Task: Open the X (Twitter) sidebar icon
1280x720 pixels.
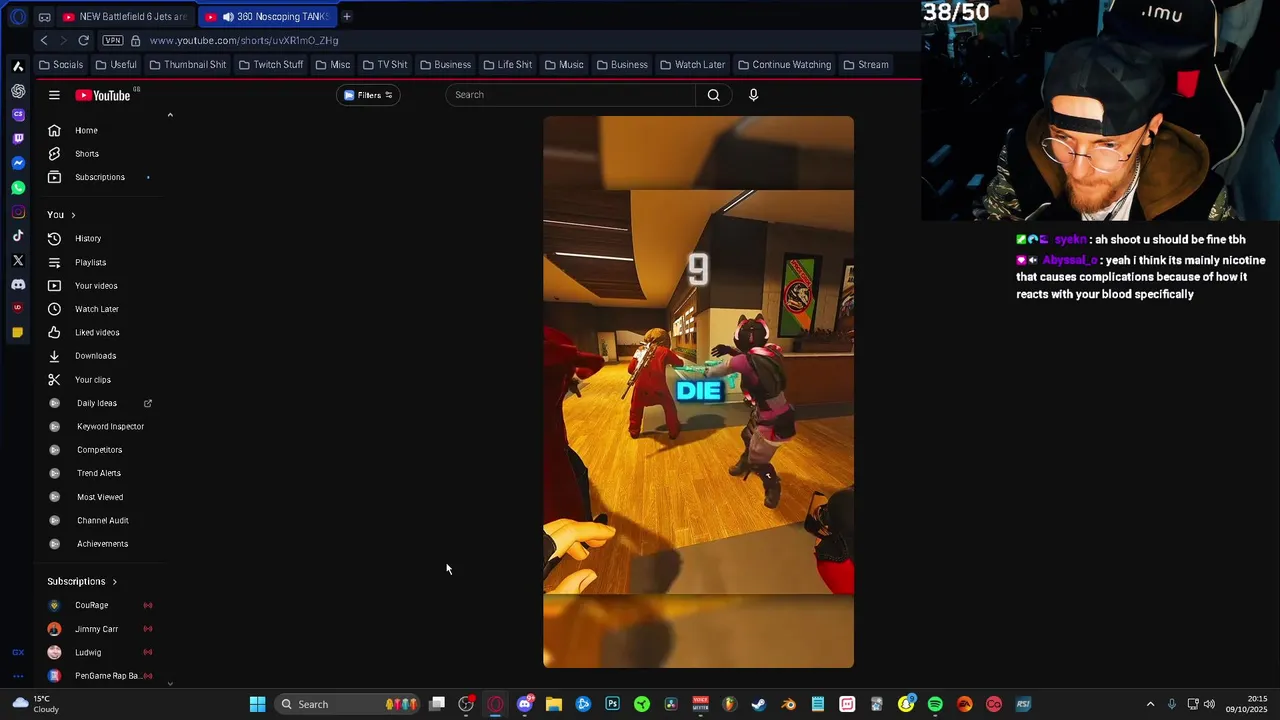Action: 18,260
